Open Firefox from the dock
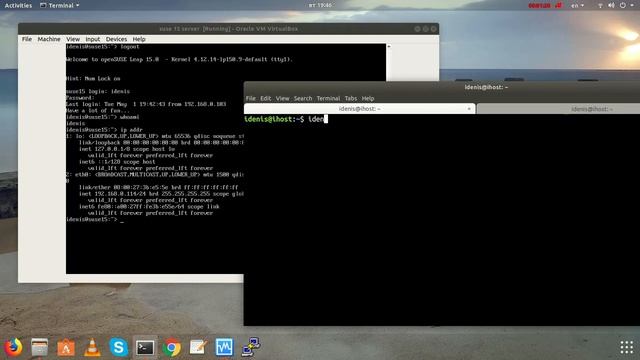Viewport: 640px width, 360px height. tap(13, 347)
